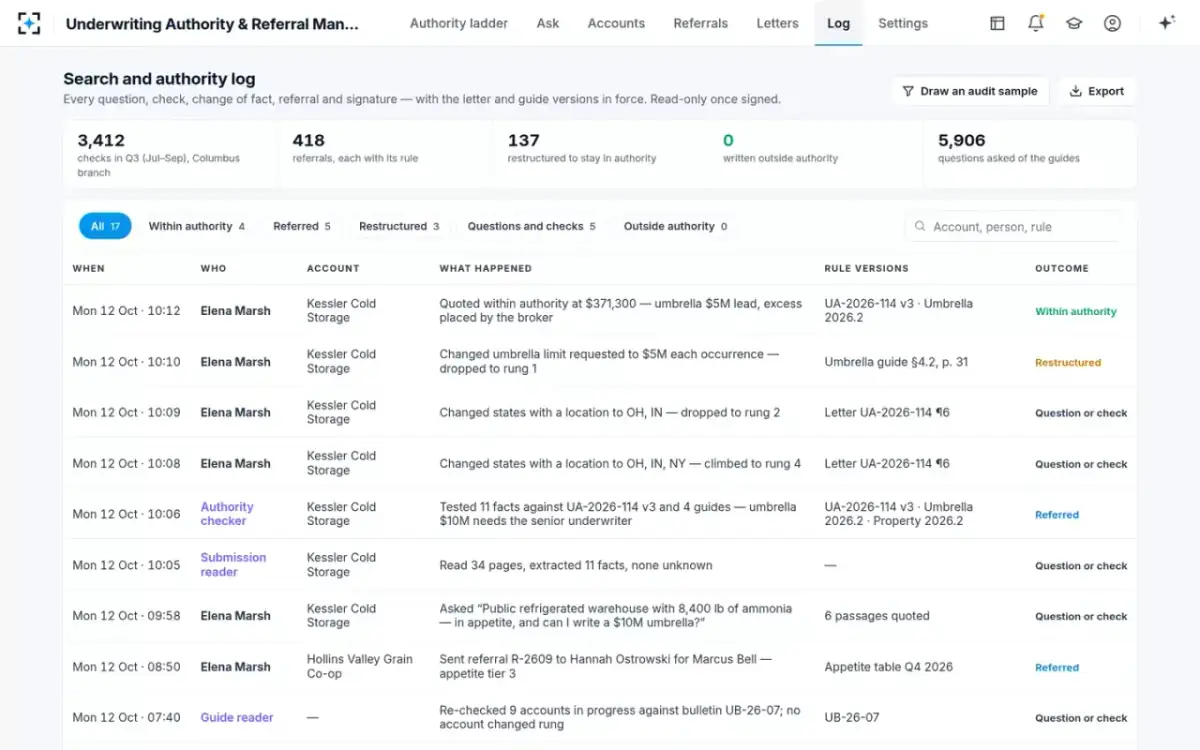Select the All 17 filter chip
The width and height of the screenshot is (1200, 750).
click(x=105, y=226)
